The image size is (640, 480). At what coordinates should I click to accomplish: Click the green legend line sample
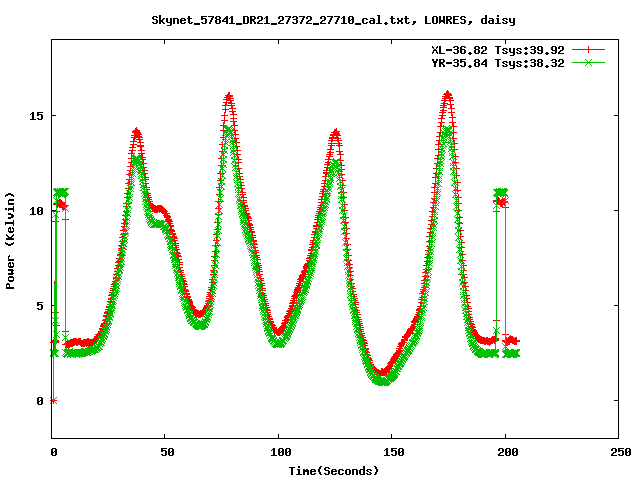click(x=588, y=62)
